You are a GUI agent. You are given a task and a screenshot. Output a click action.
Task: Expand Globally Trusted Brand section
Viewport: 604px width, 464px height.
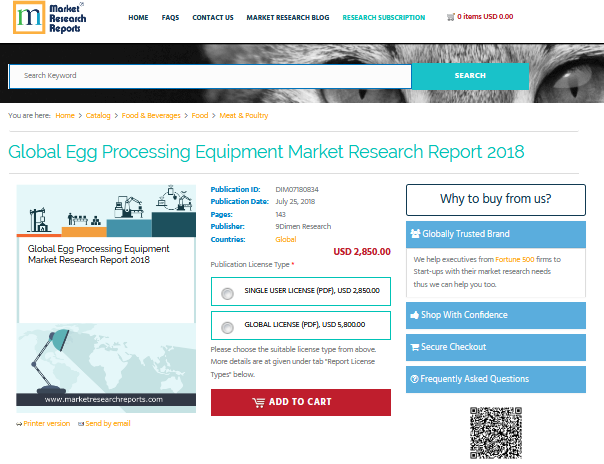tap(496, 234)
